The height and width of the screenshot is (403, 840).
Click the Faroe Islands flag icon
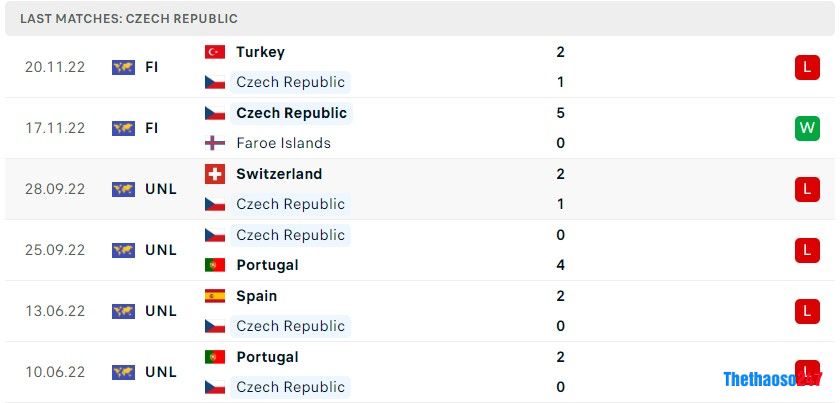point(215,143)
